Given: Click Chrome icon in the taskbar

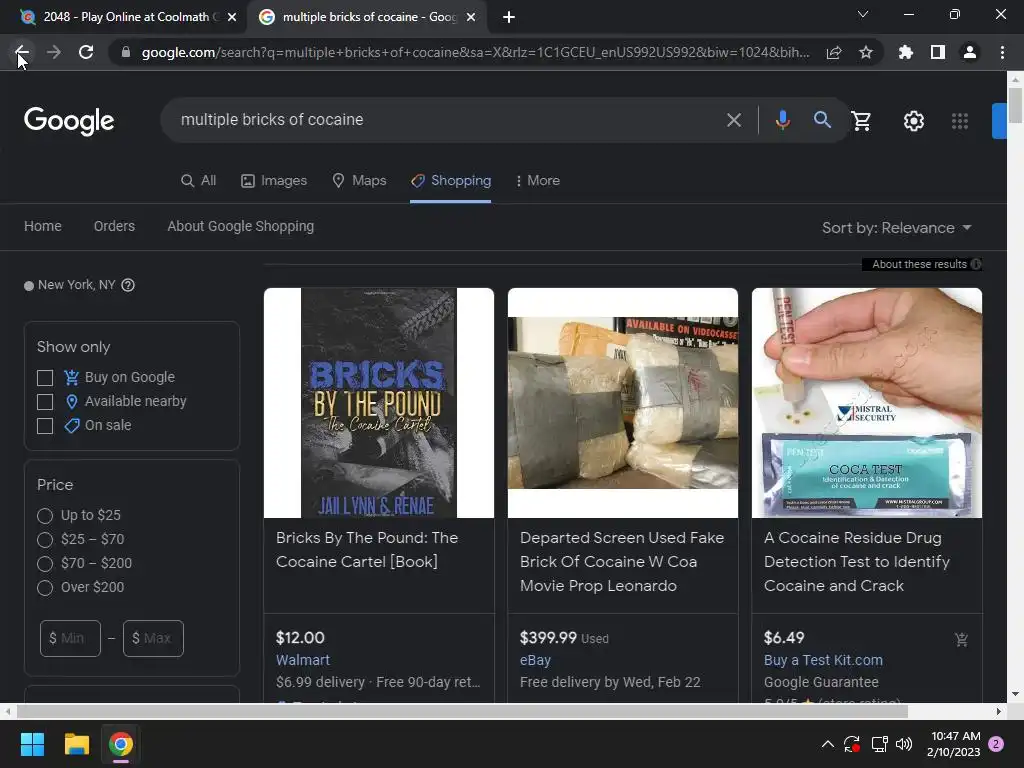Looking at the screenshot, I should pyautogui.click(x=121, y=744).
